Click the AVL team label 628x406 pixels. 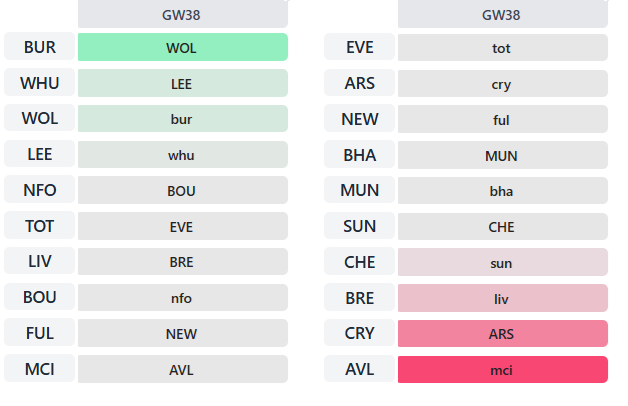click(359, 369)
